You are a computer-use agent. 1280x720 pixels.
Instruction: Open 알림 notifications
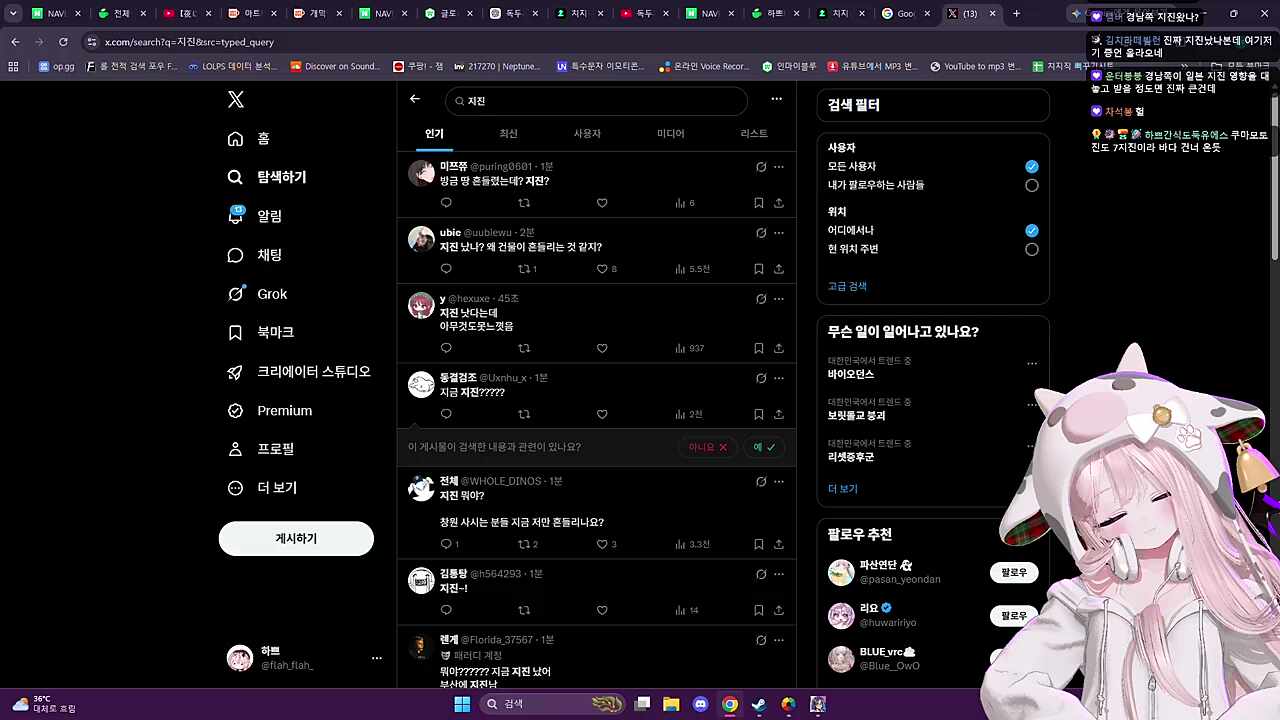pos(255,216)
